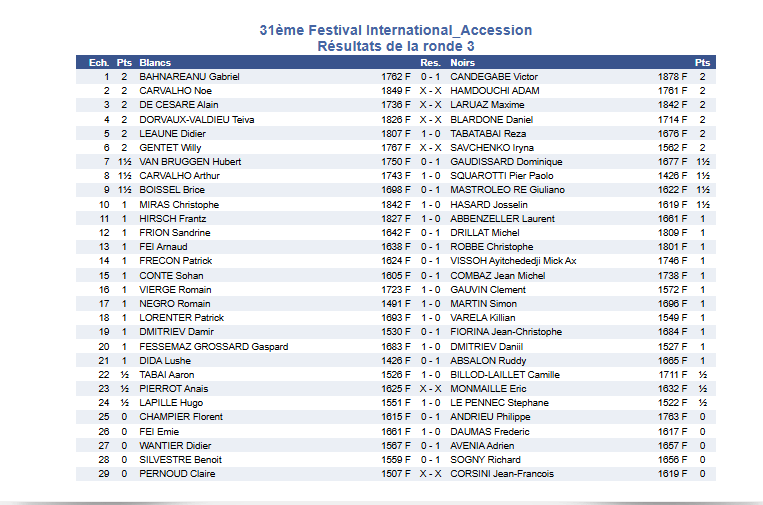The width and height of the screenshot is (763, 505).
Task: Click the Ech. column header
Action: tap(98, 62)
